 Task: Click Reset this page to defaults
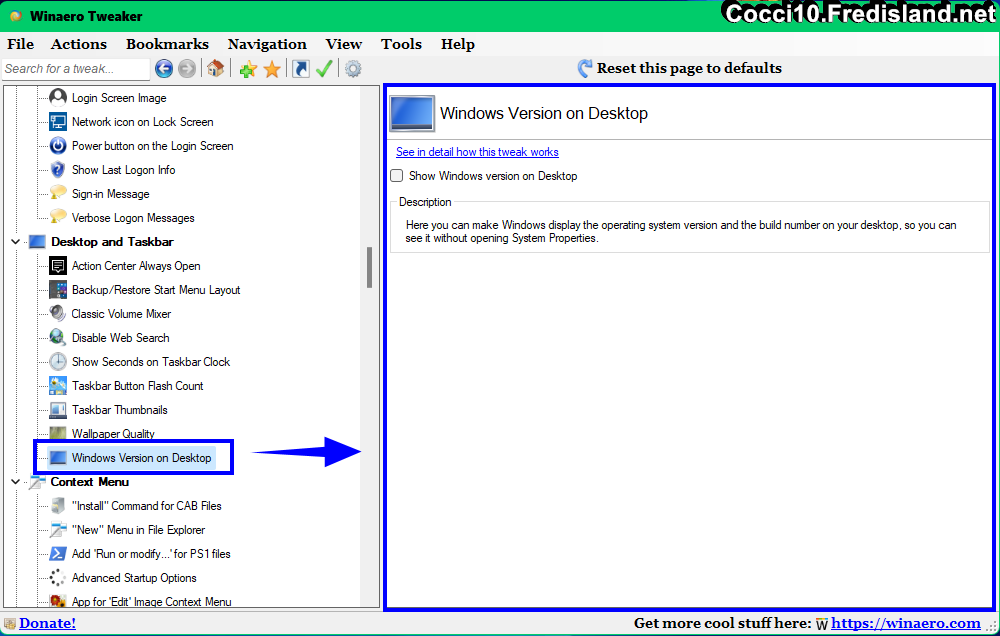point(680,68)
